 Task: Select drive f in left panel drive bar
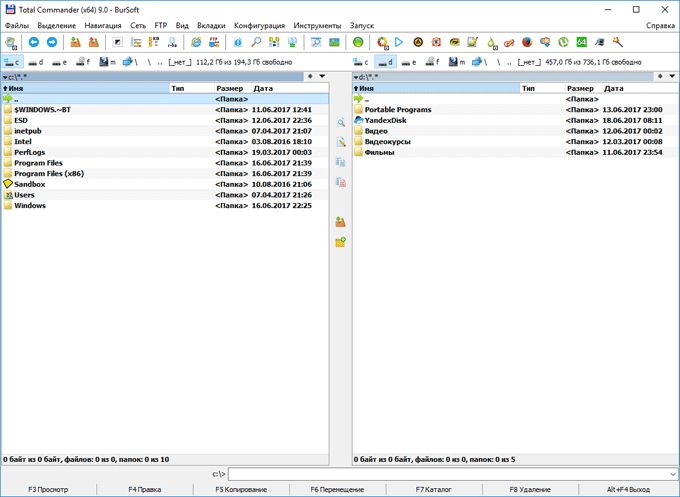click(x=83, y=62)
